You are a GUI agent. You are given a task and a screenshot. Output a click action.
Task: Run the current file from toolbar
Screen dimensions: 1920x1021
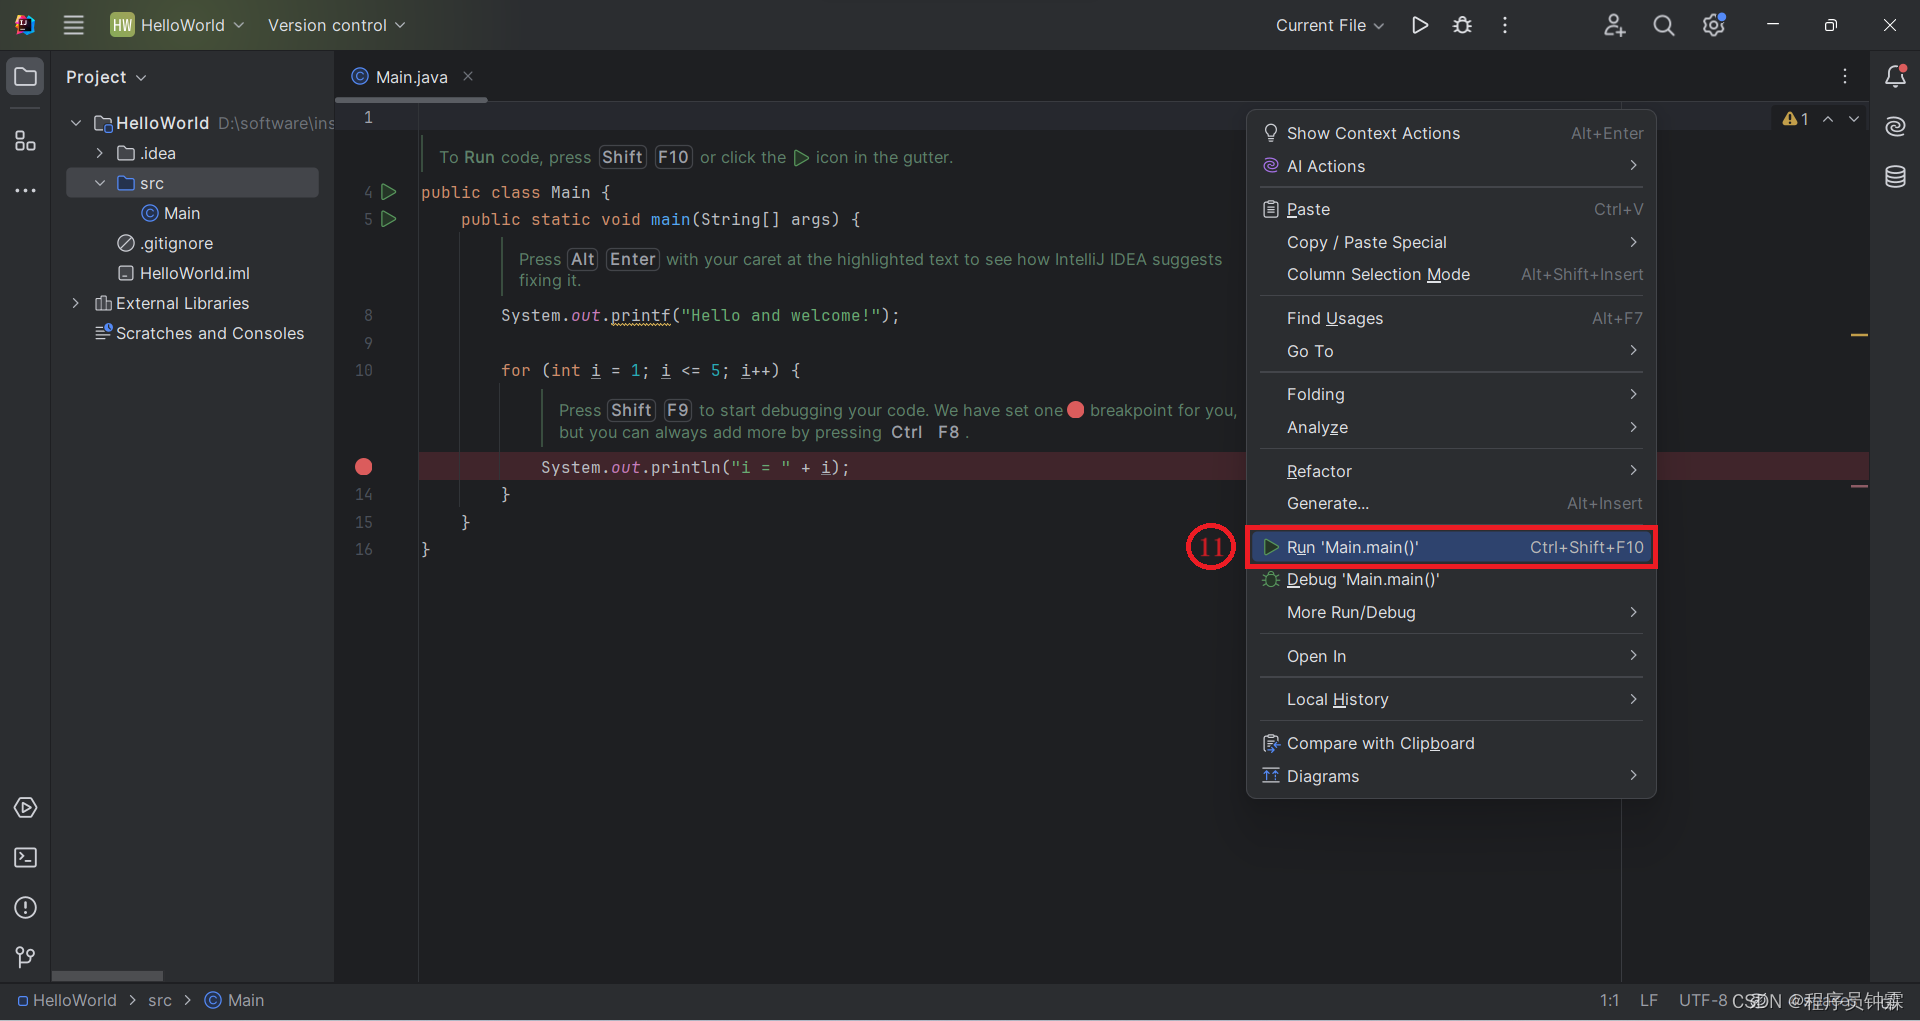(x=1419, y=25)
